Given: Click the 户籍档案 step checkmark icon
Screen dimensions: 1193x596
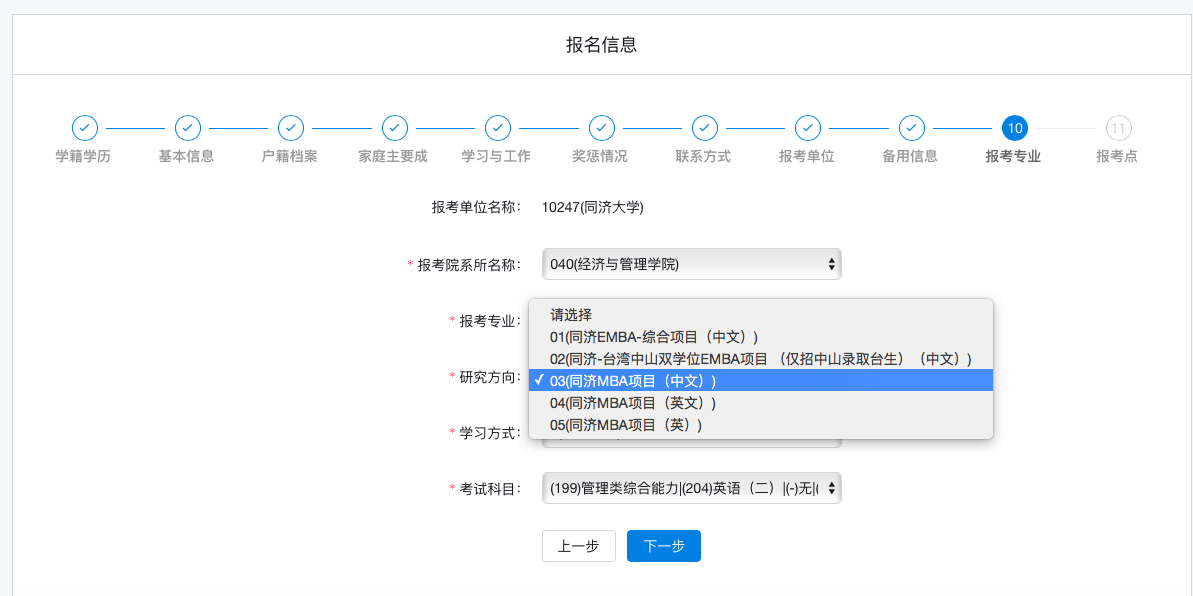Looking at the screenshot, I should (x=291, y=128).
